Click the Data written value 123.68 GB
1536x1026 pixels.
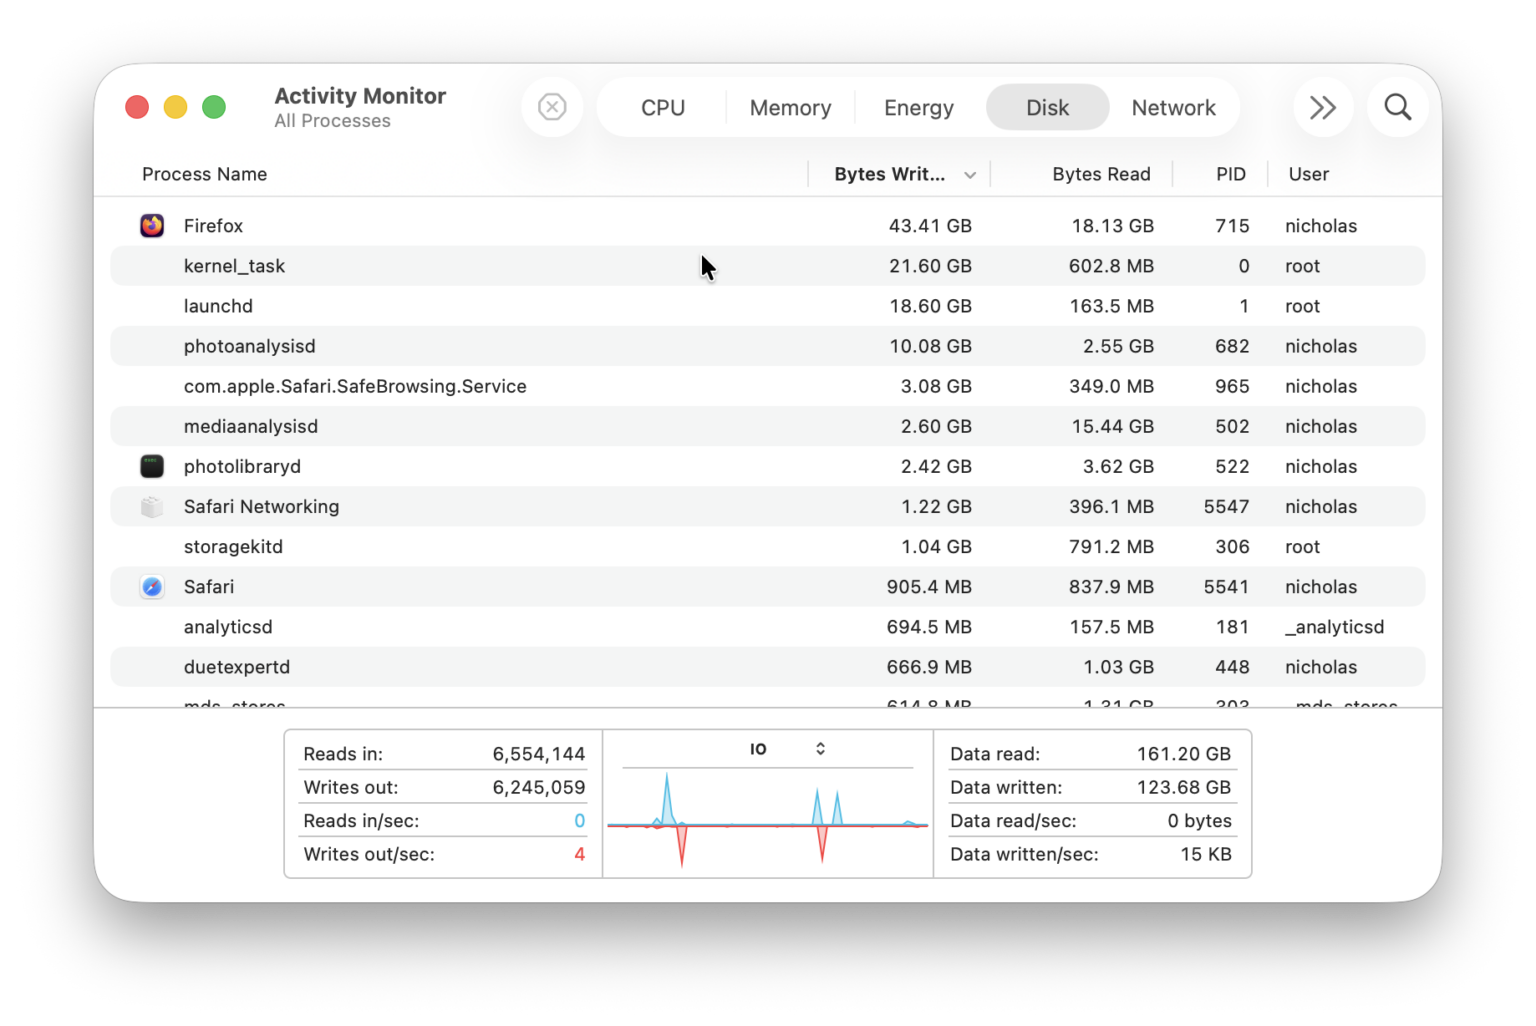coord(1183,787)
